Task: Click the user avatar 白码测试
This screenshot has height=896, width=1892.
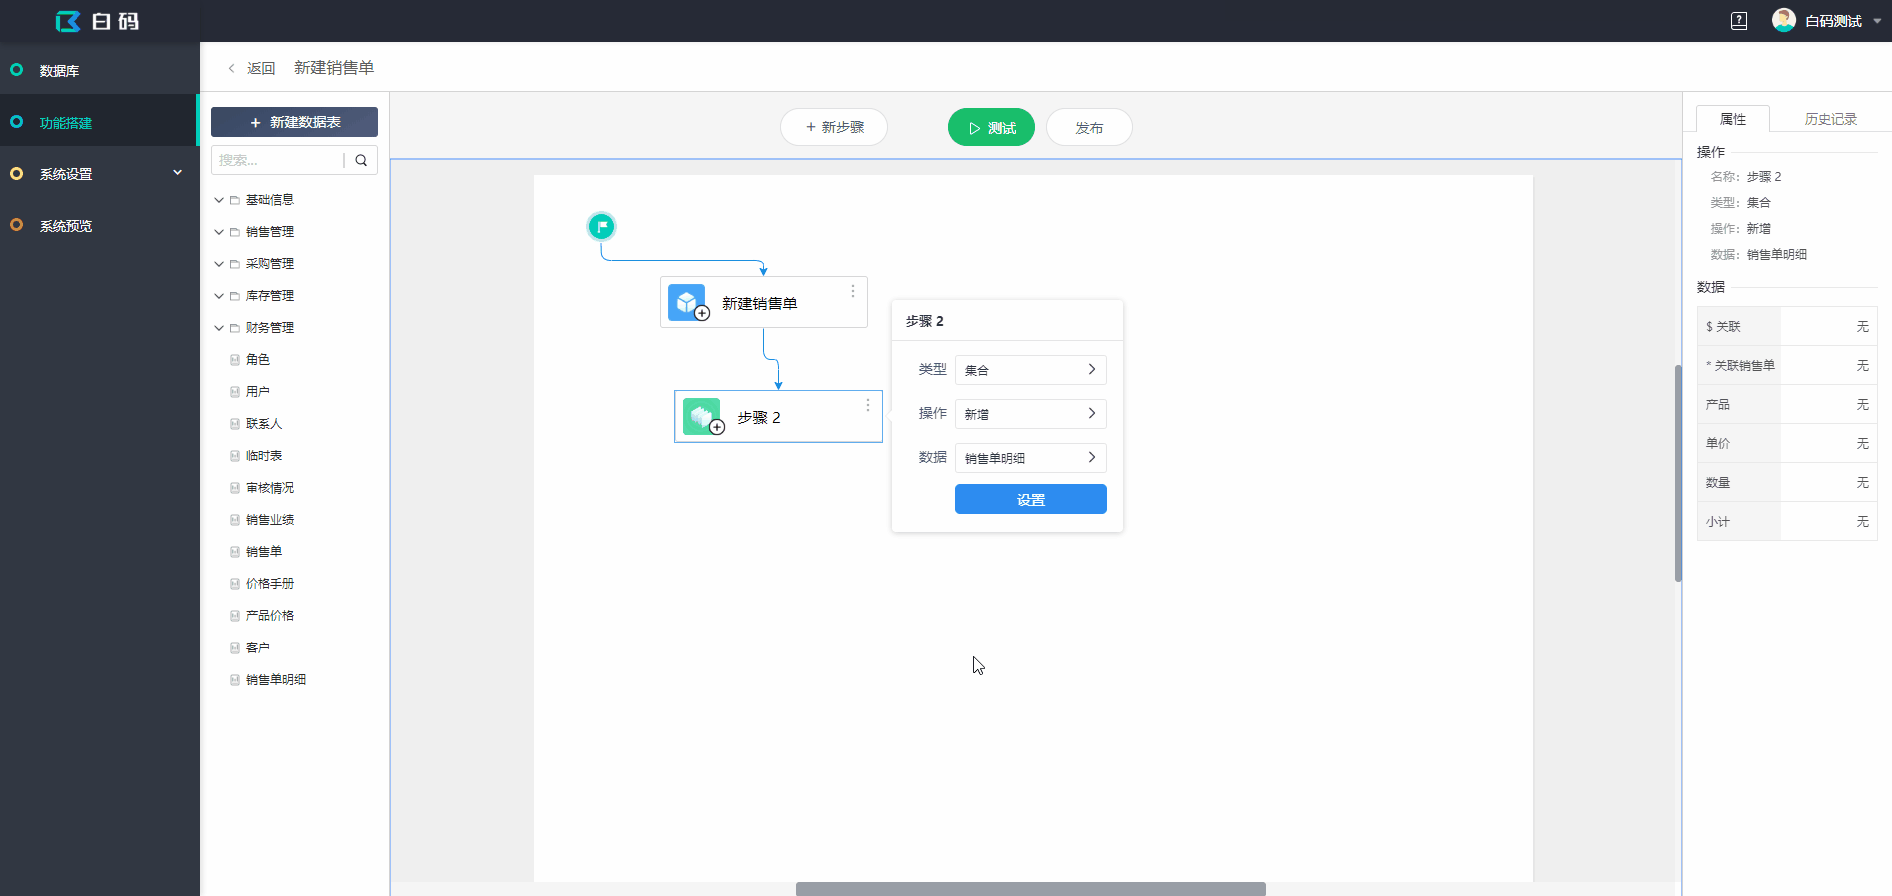Action: coord(1783,21)
